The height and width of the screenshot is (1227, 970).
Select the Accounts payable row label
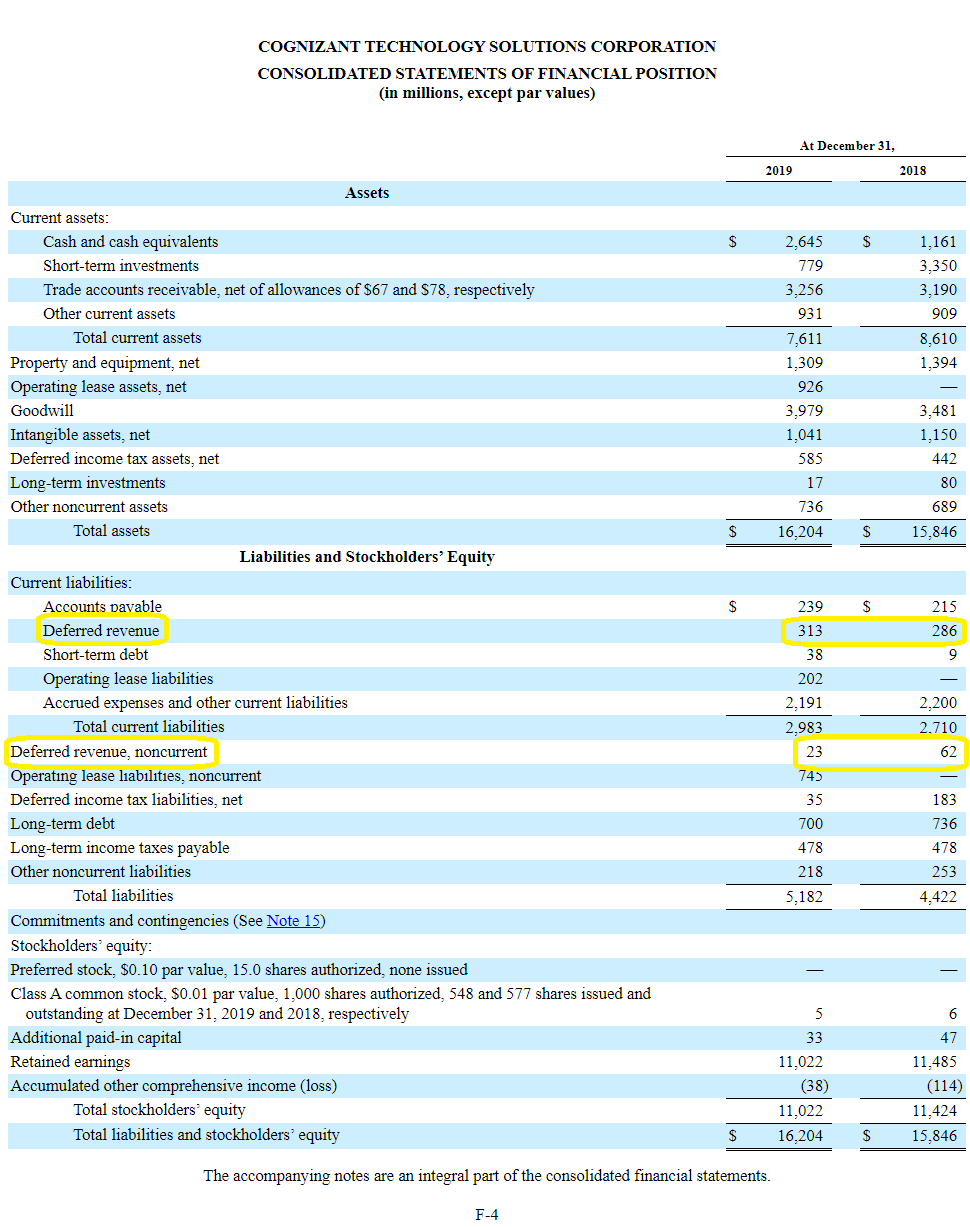coord(102,607)
